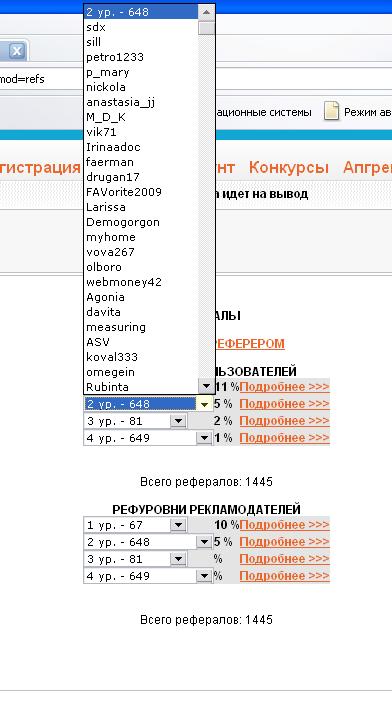
Task: Click the dropdown list scrollbar thumb
Action: tap(206, 28)
